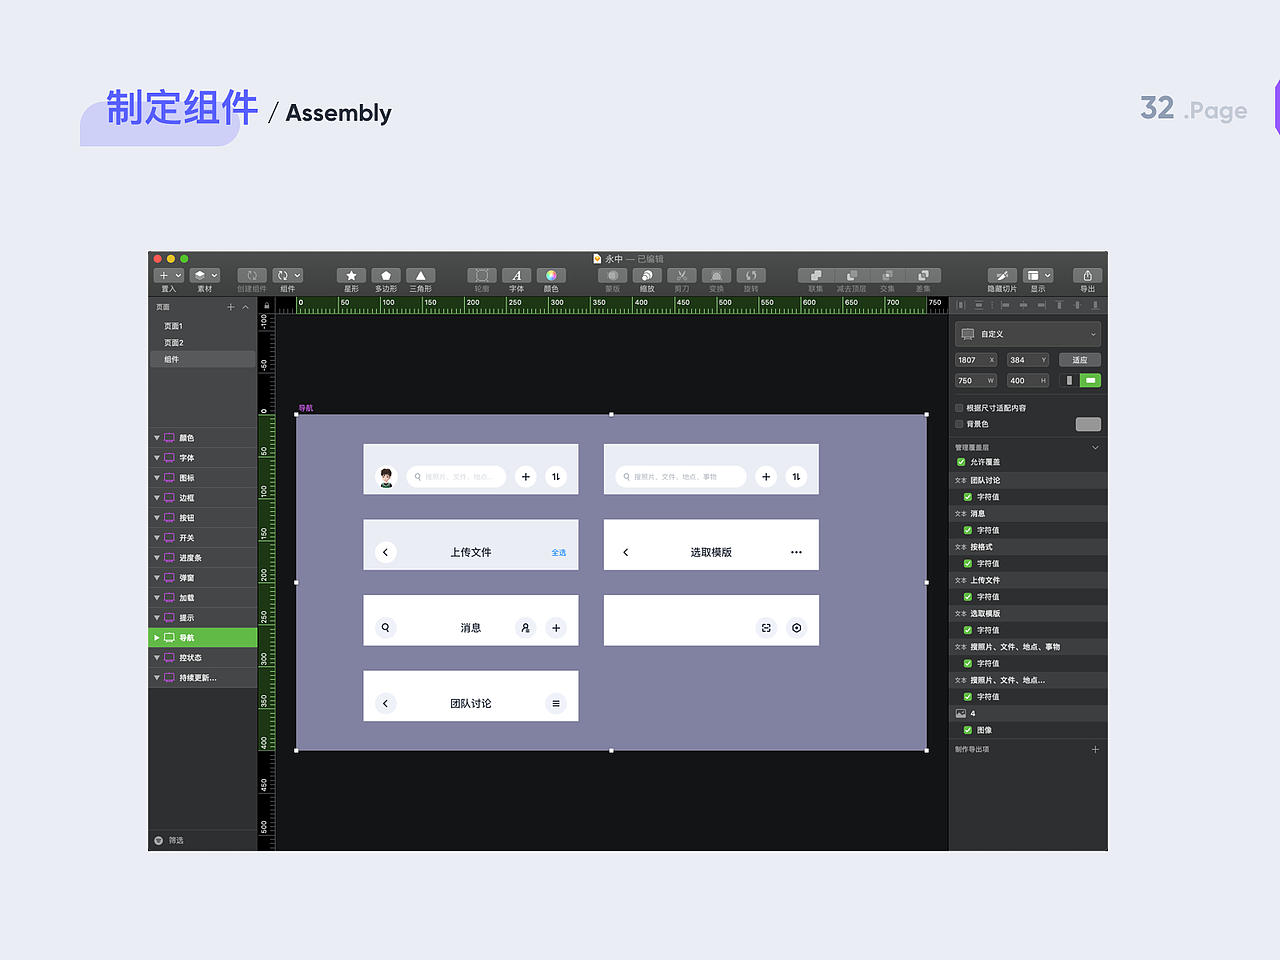Switch to 页面1 in the pages panel
Screen dimensions: 1280x960
[174, 325]
